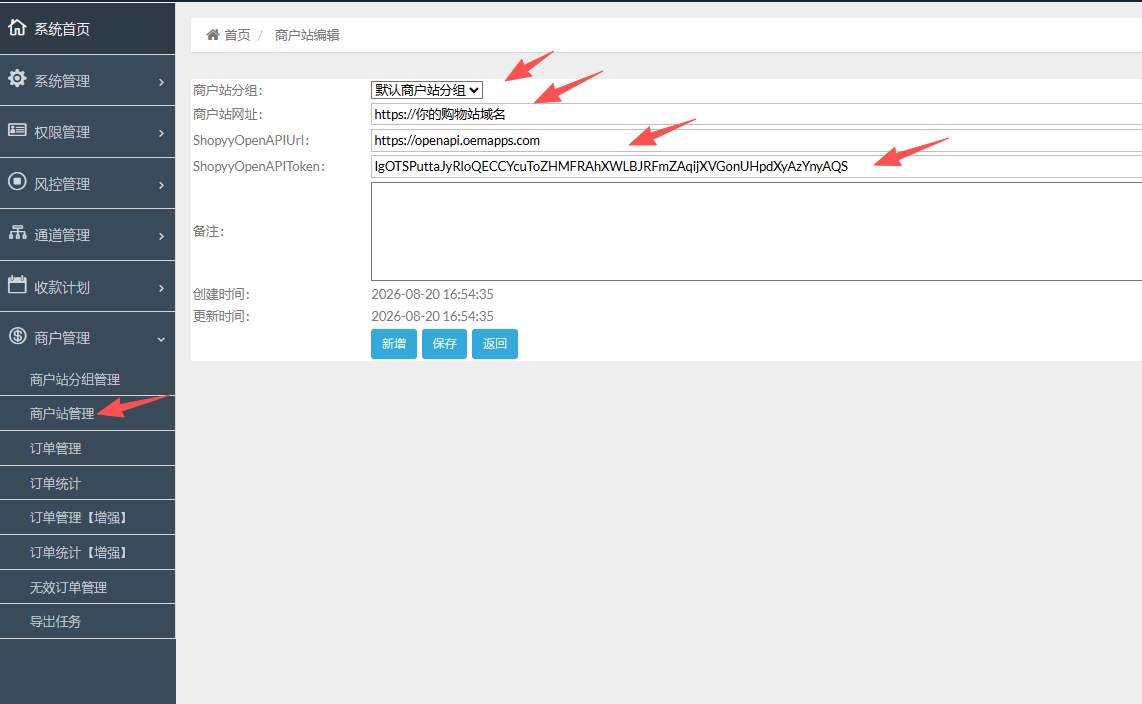The width and height of the screenshot is (1142, 704).
Task: Click the 新增 button
Action: pos(394,344)
